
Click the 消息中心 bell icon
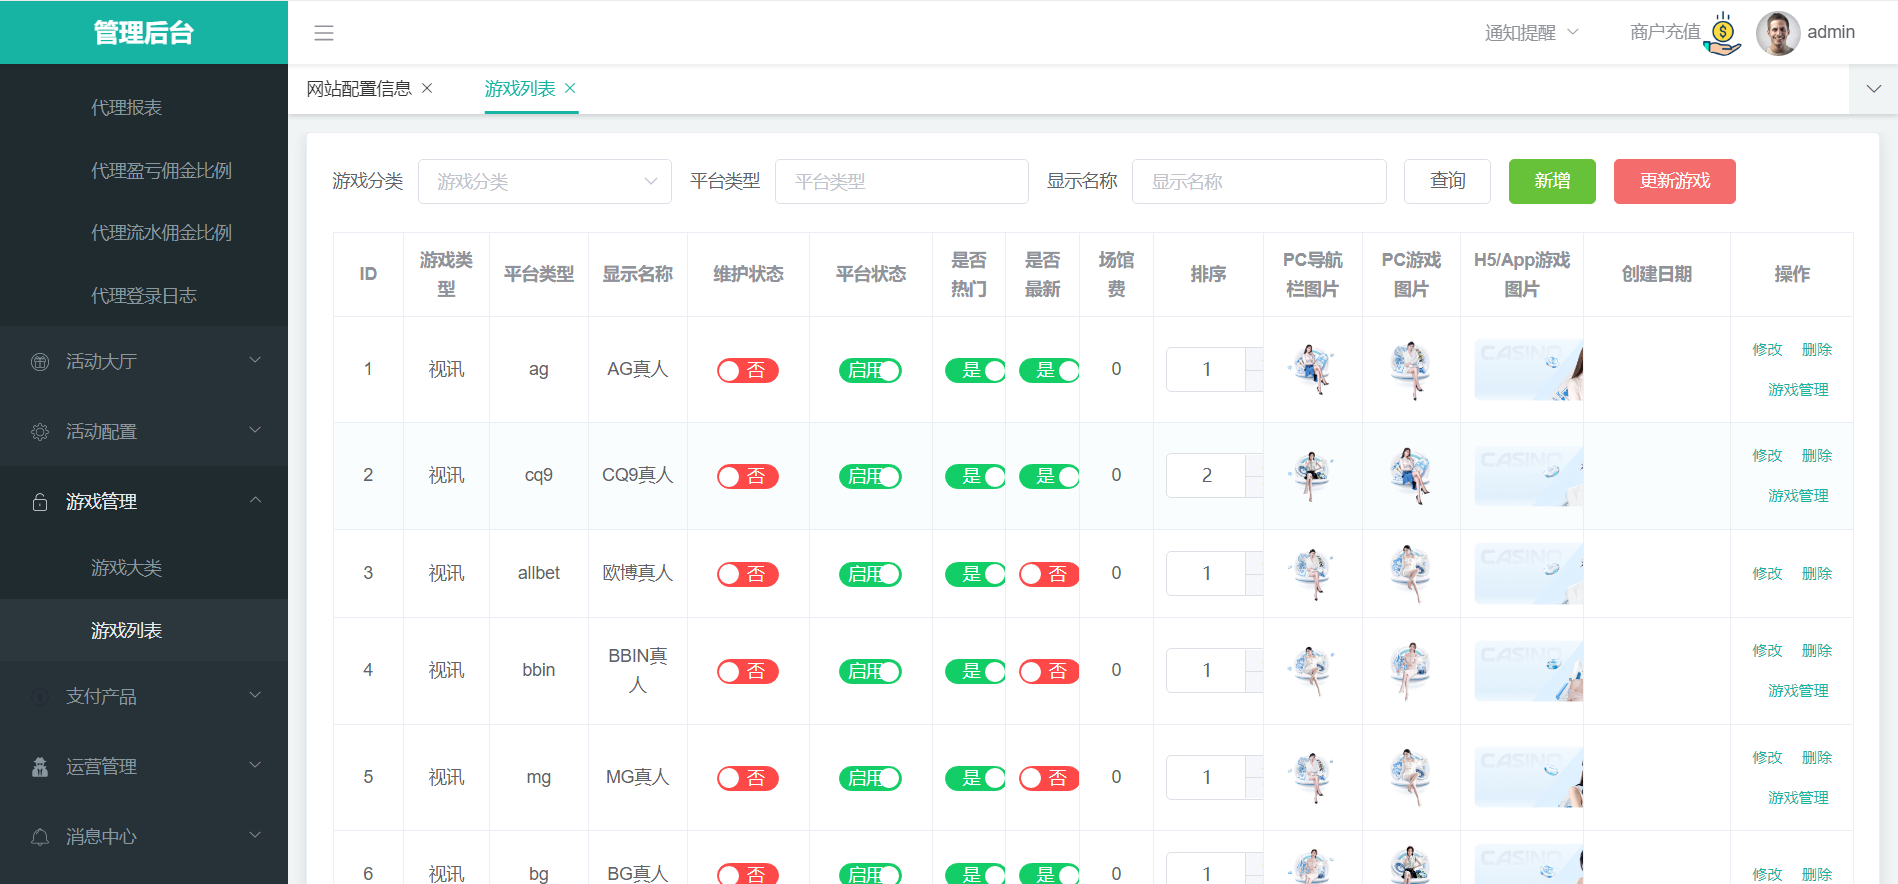coord(40,837)
